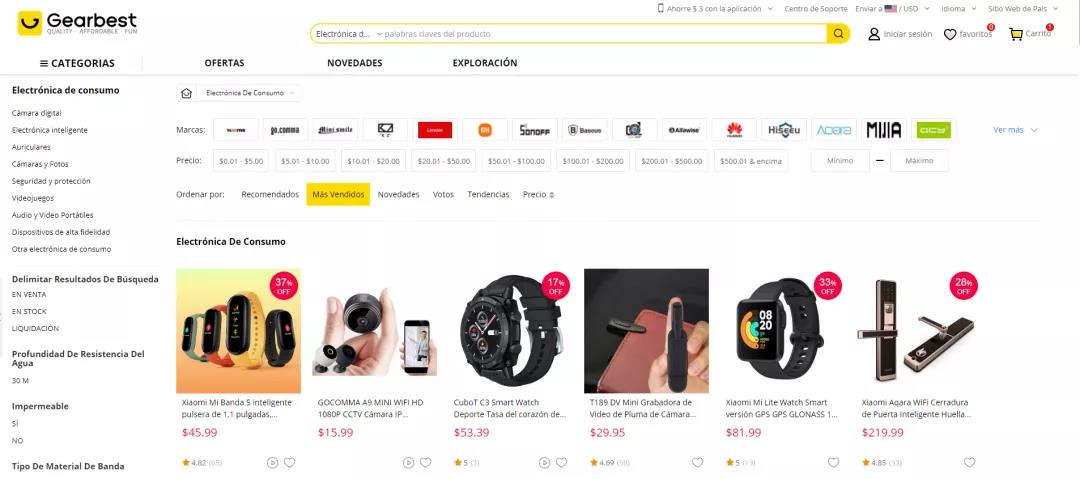Open the CuboT C3 Smart Watch thumbnail

[x=510, y=331]
